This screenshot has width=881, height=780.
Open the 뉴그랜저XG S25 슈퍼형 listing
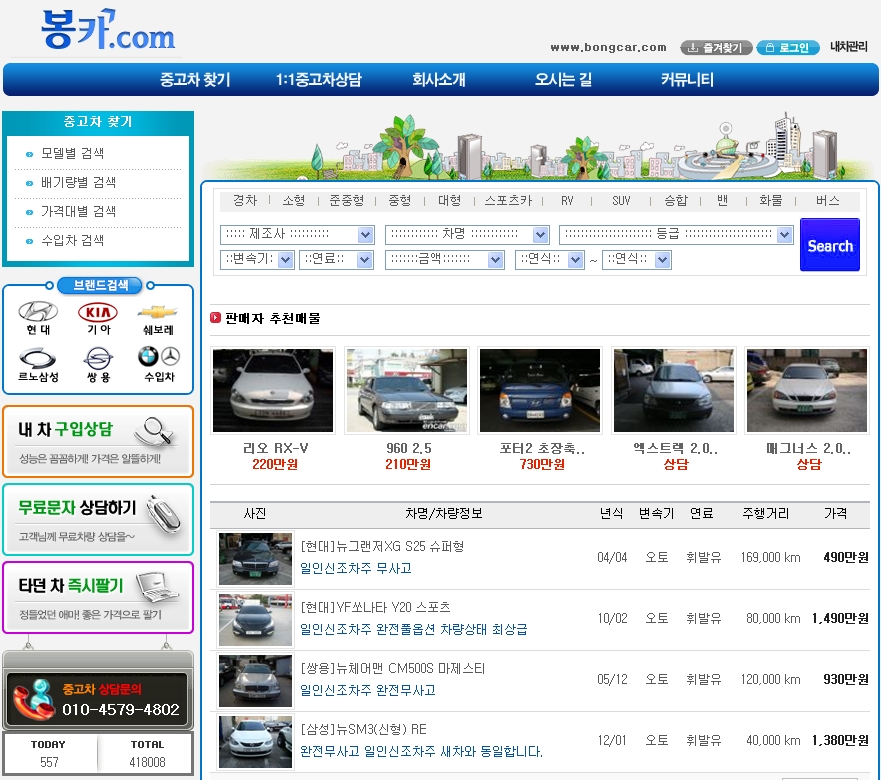382,546
